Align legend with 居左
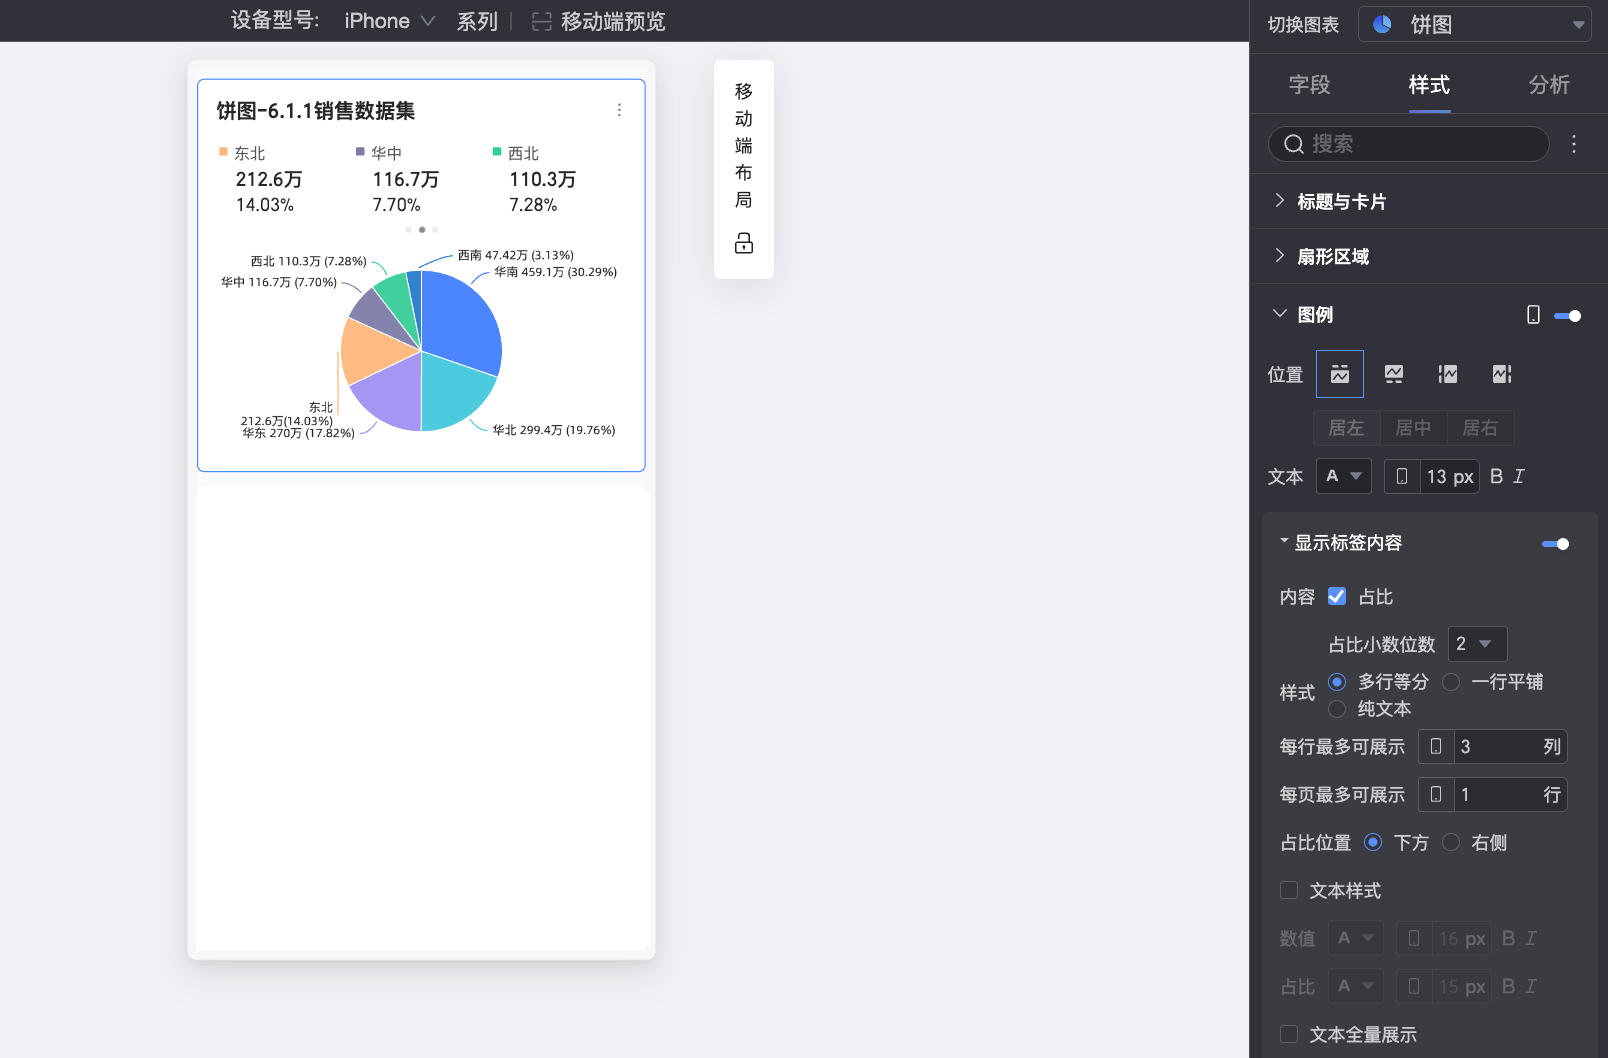Screen dimensions: 1608x1058 coord(1346,428)
